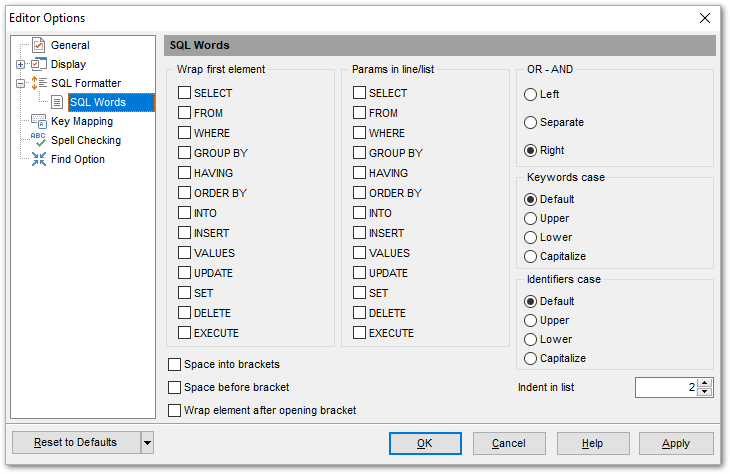The image size is (730, 474).
Task: Click the Help button
Action: click(x=592, y=443)
